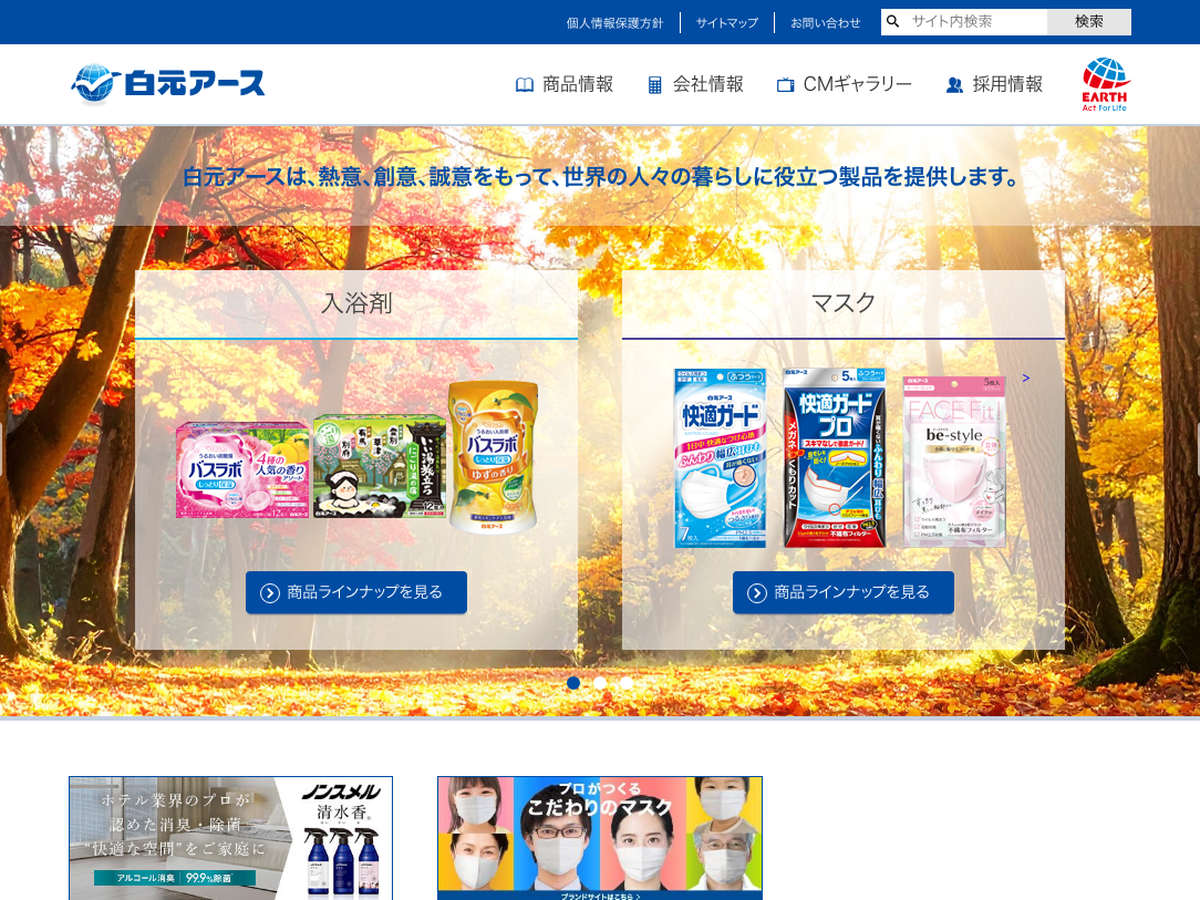Screen dimensions: 1200x900
Task: Open the 商品情報 menu
Action: pyautogui.click(x=565, y=85)
